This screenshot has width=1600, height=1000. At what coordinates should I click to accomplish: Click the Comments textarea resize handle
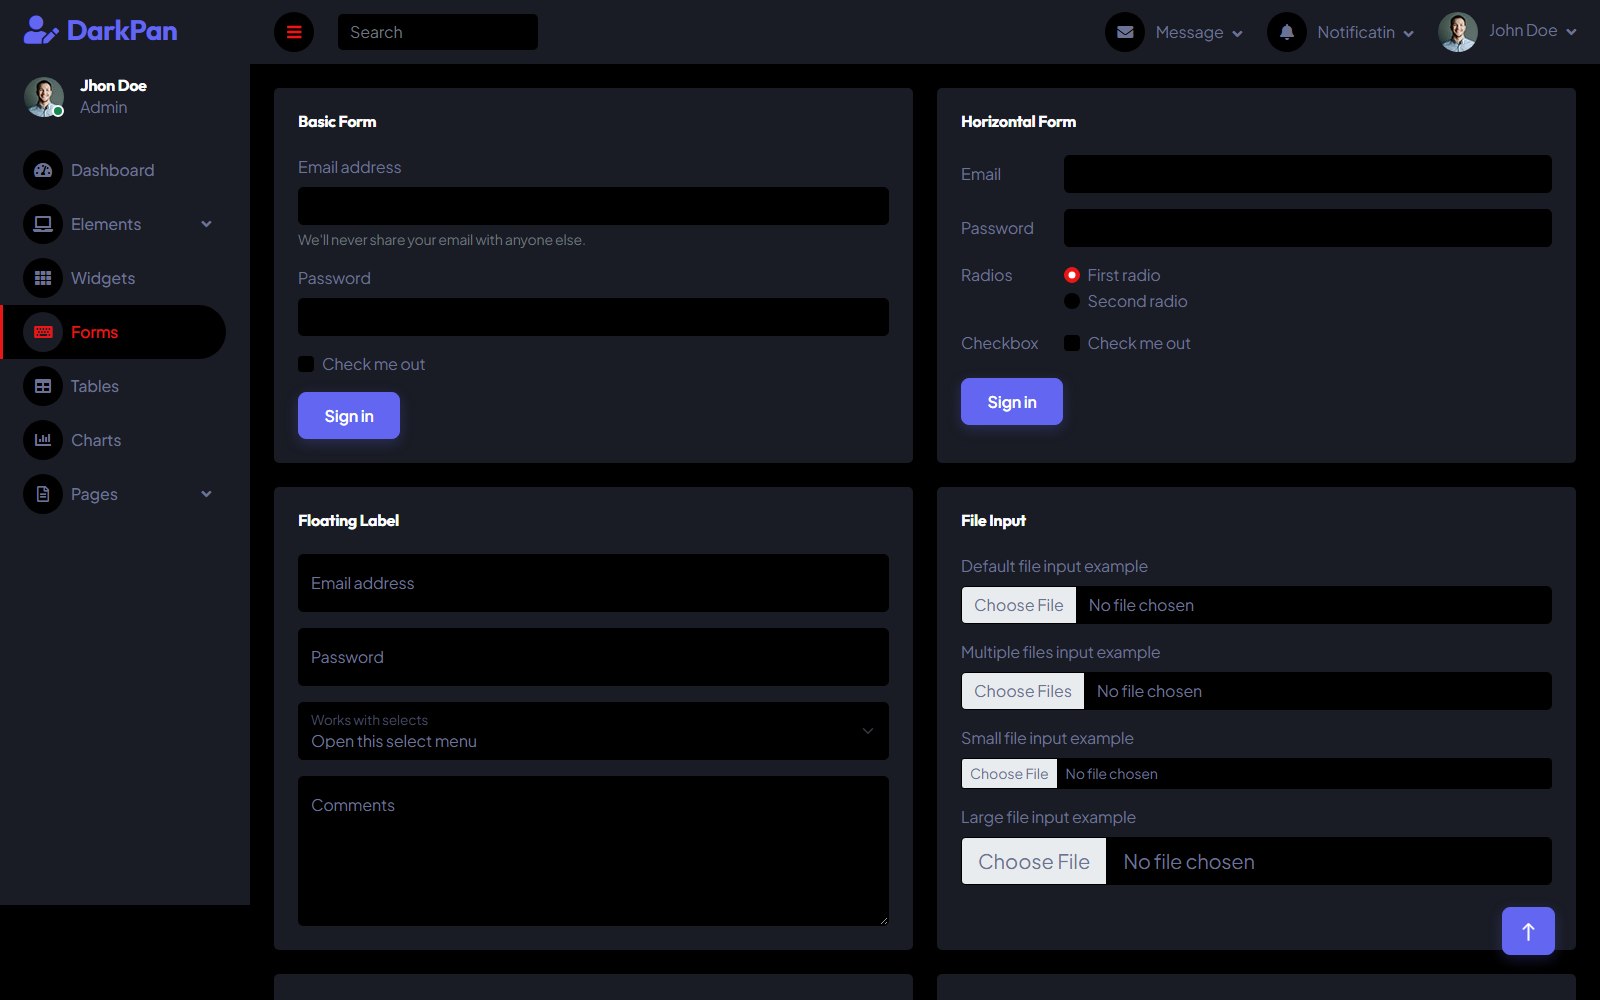[883, 920]
